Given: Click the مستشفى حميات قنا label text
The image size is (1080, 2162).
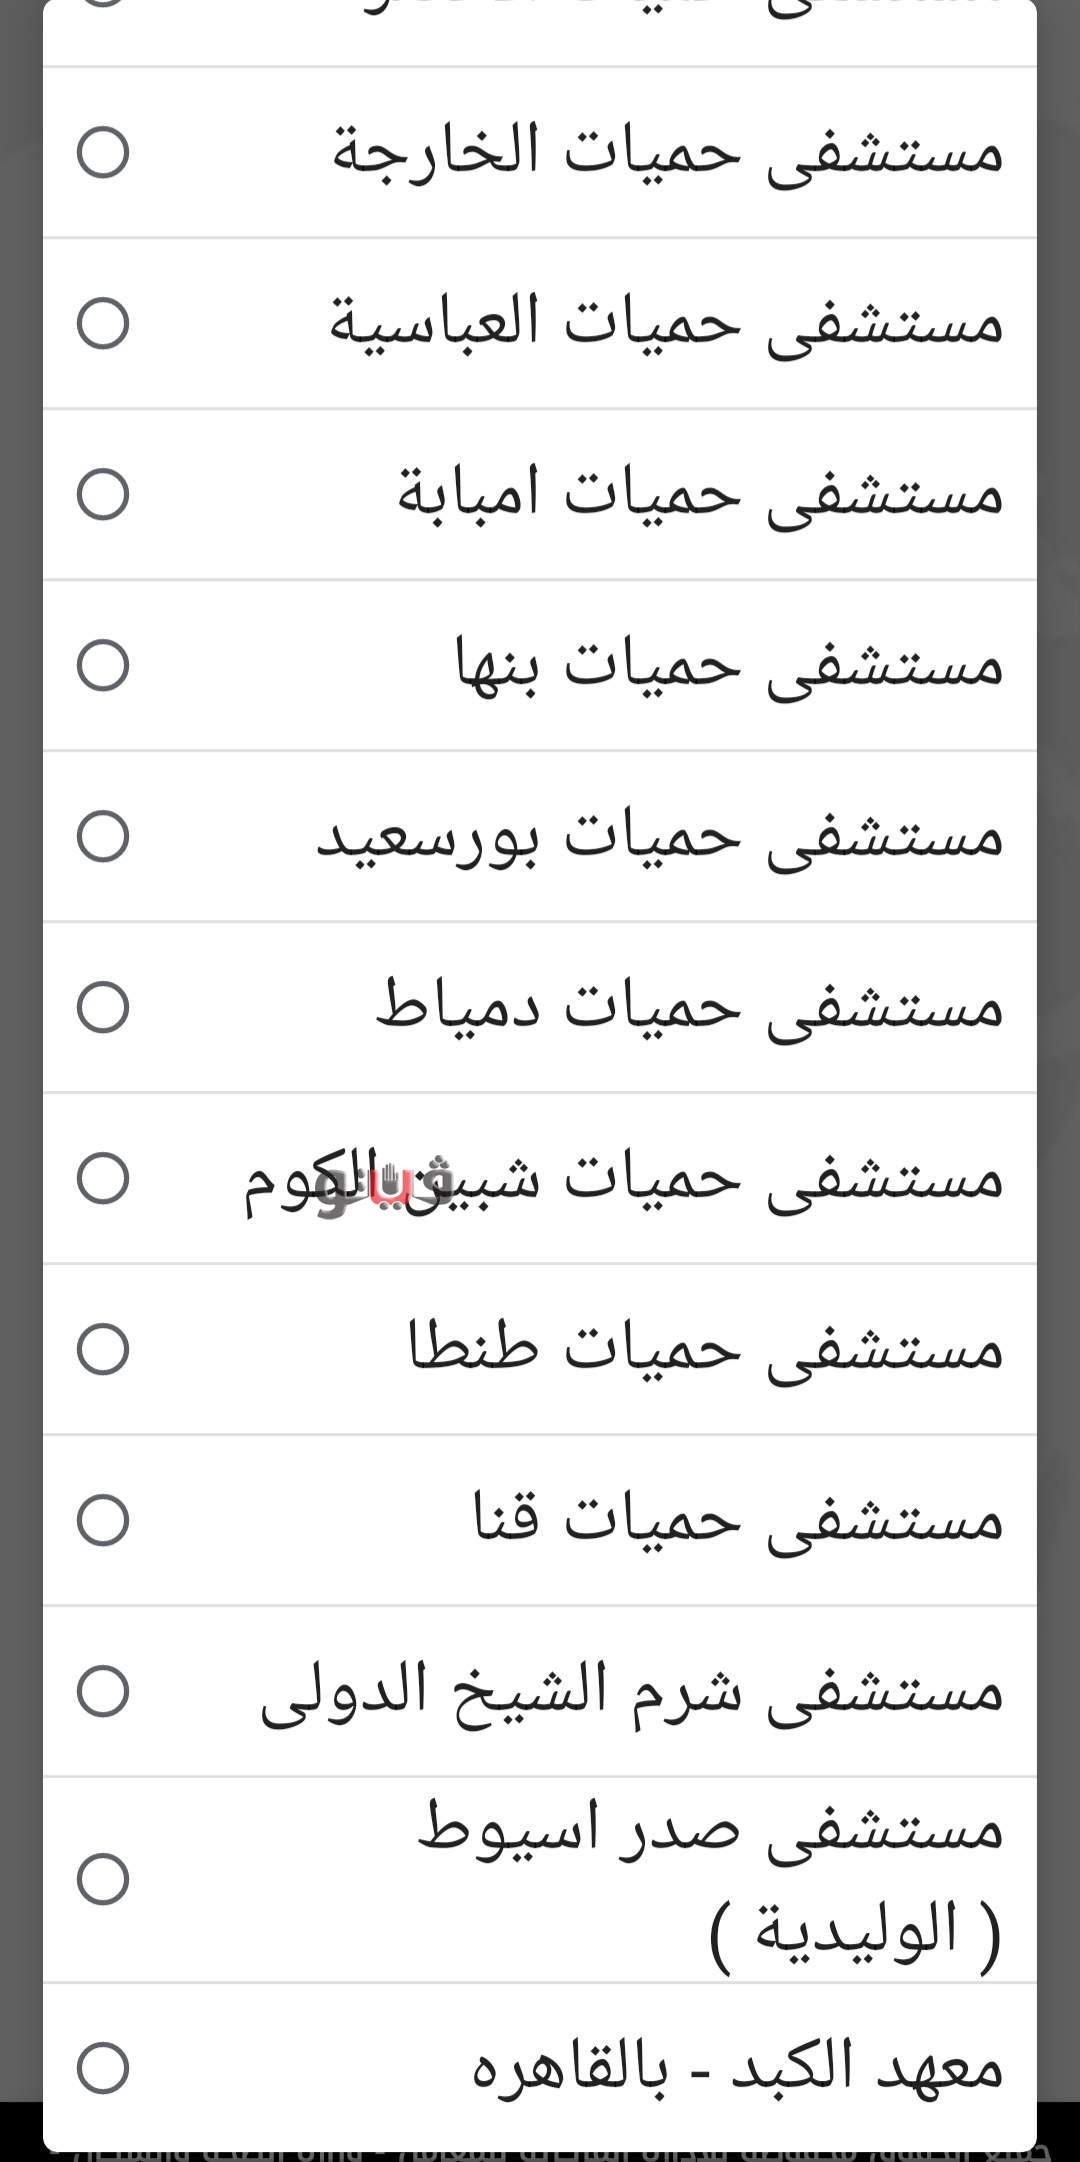Looking at the screenshot, I should click(x=738, y=1520).
